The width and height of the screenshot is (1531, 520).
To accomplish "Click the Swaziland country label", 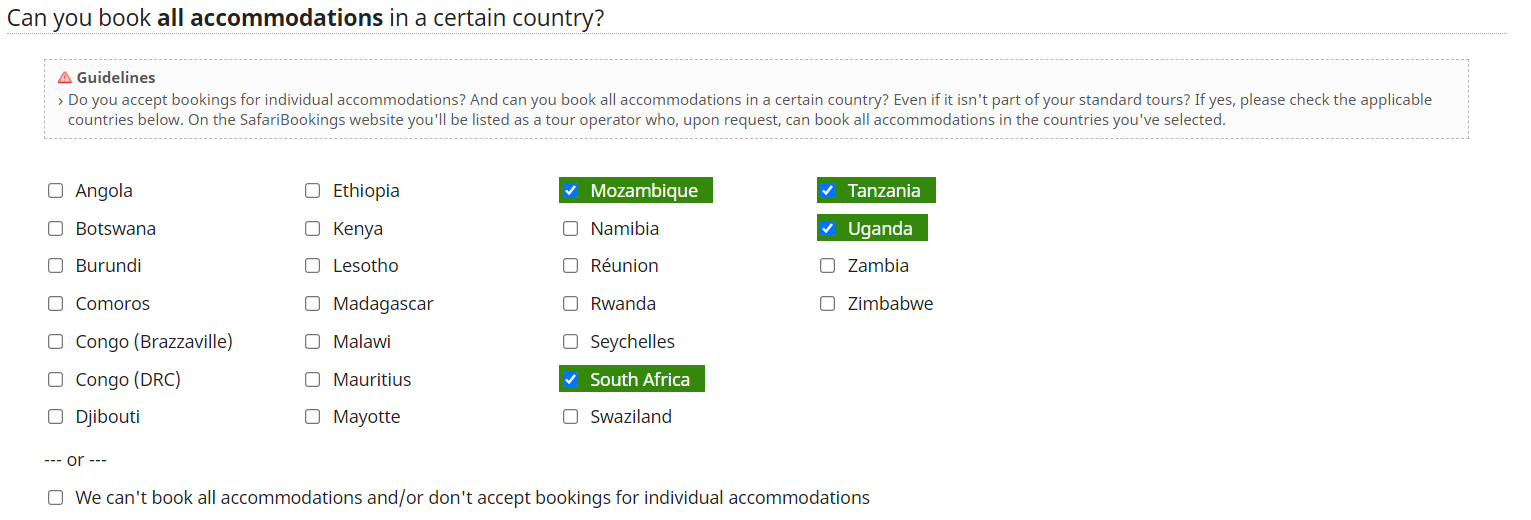I will (631, 417).
